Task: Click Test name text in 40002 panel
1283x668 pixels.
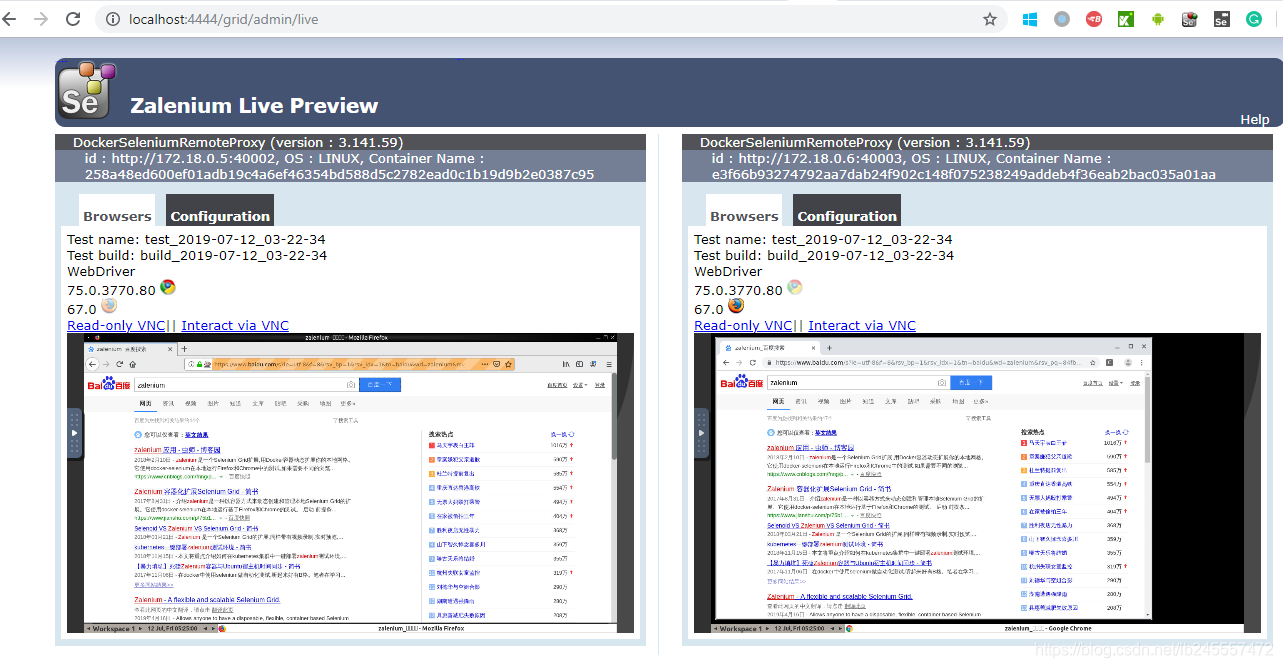Action: 196,240
